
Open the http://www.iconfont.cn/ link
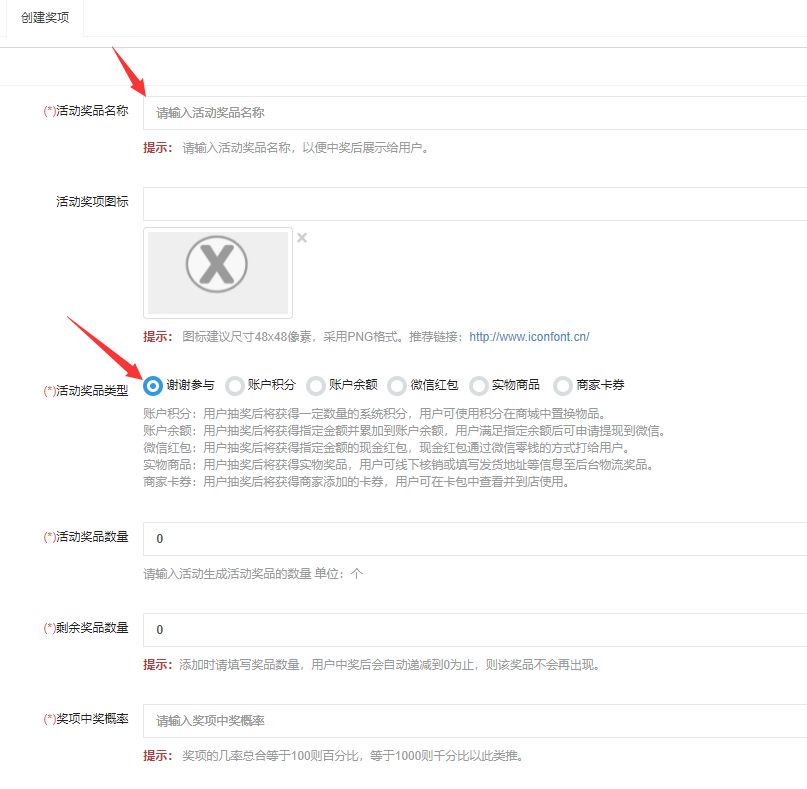tap(529, 337)
